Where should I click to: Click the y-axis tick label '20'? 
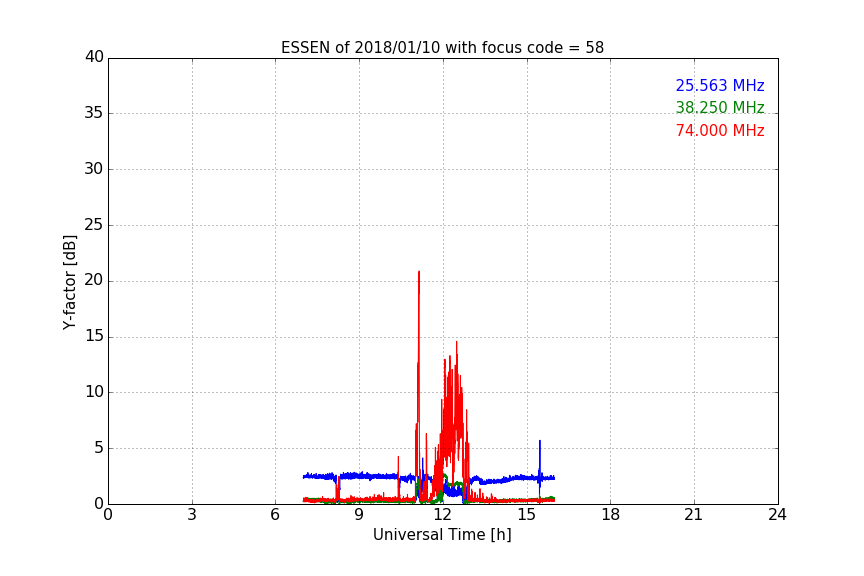94,280
